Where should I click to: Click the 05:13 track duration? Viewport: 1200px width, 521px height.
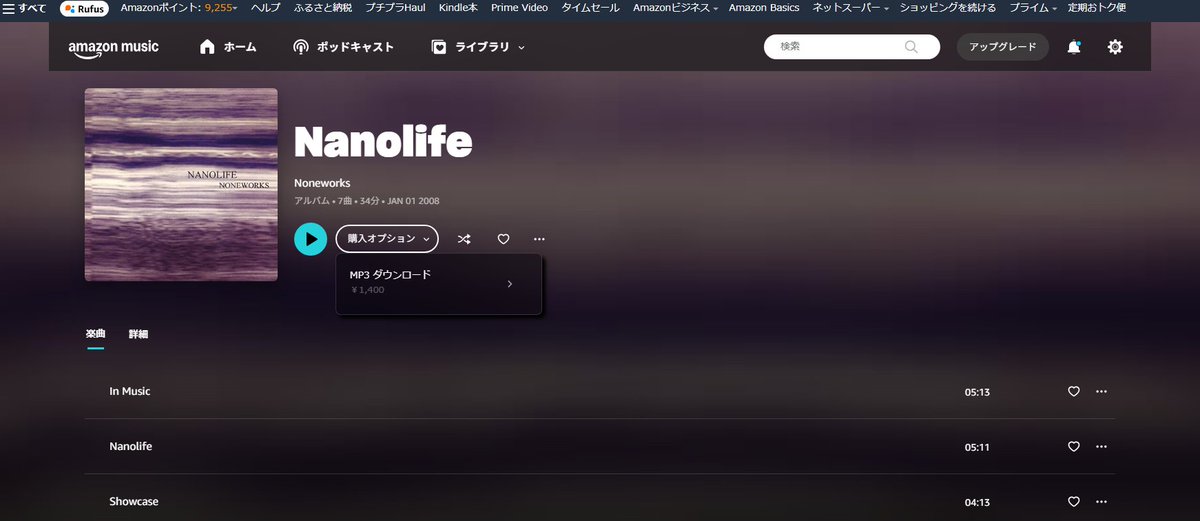pyautogui.click(x=977, y=392)
